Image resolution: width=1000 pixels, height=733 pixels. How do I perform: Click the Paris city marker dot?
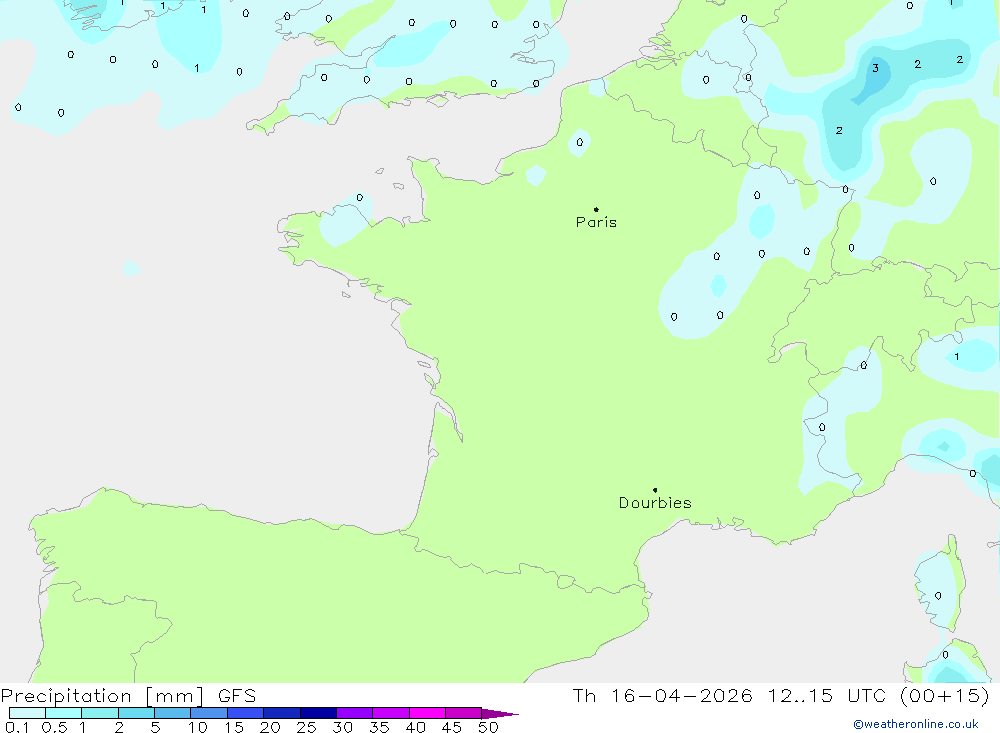coord(596,209)
